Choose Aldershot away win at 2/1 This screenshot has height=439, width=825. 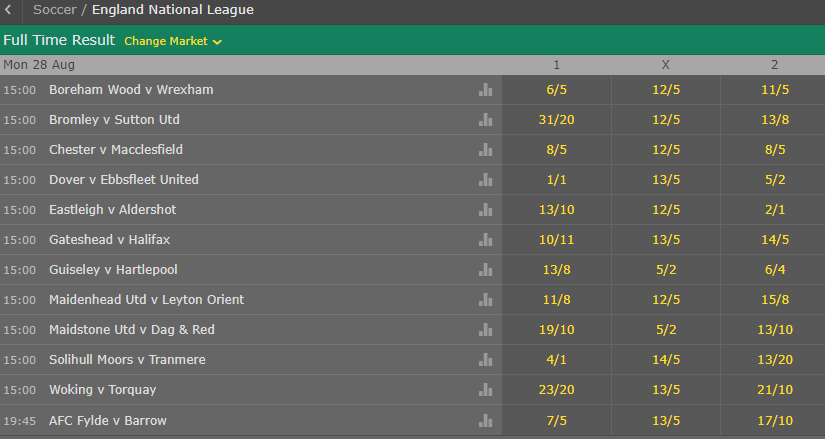click(774, 209)
